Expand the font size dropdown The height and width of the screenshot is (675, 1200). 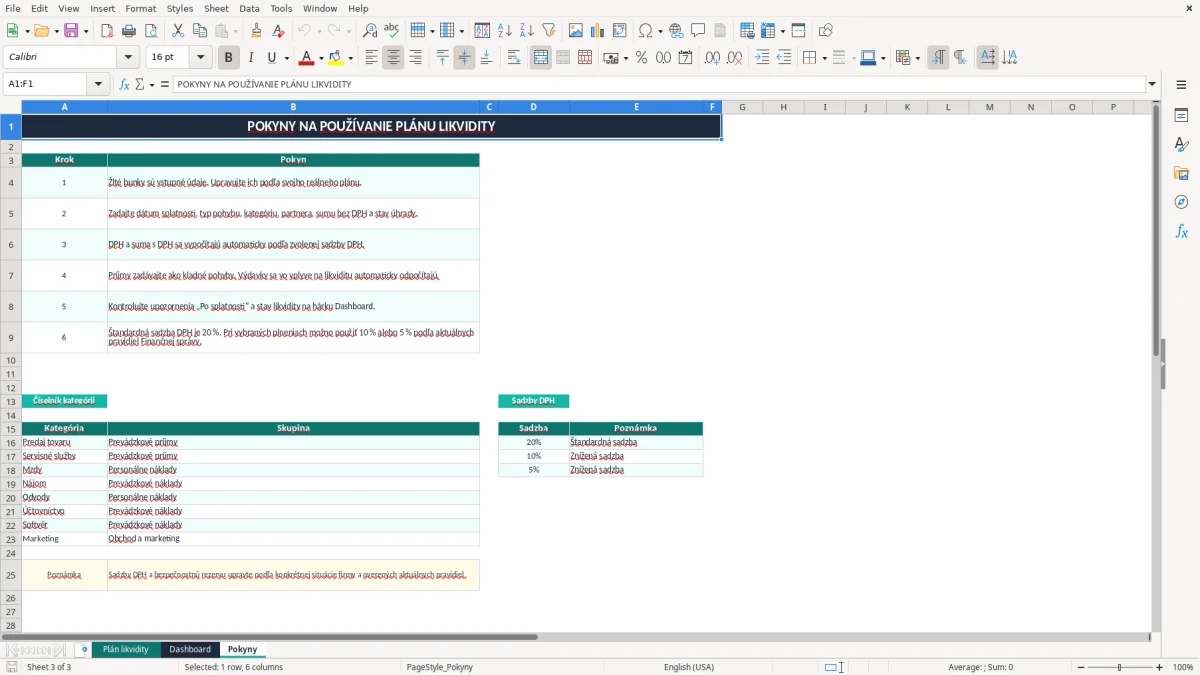coord(201,58)
